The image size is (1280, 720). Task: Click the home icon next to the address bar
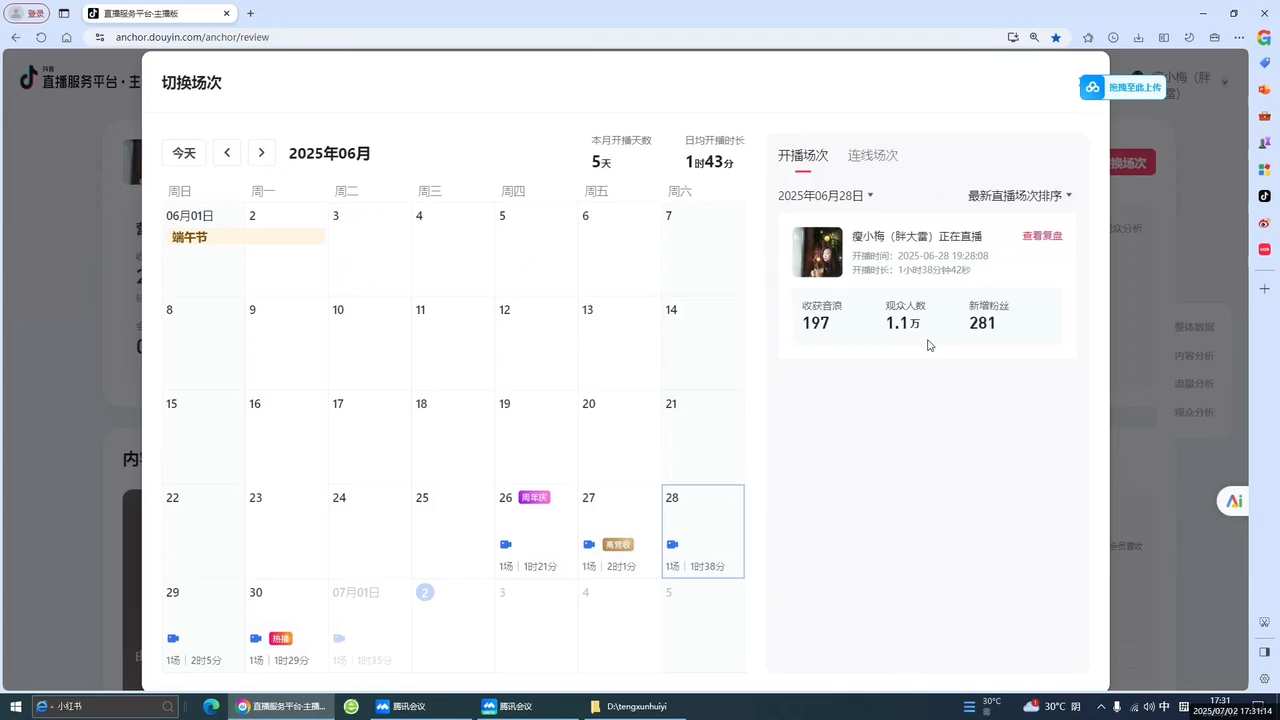point(66,37)
